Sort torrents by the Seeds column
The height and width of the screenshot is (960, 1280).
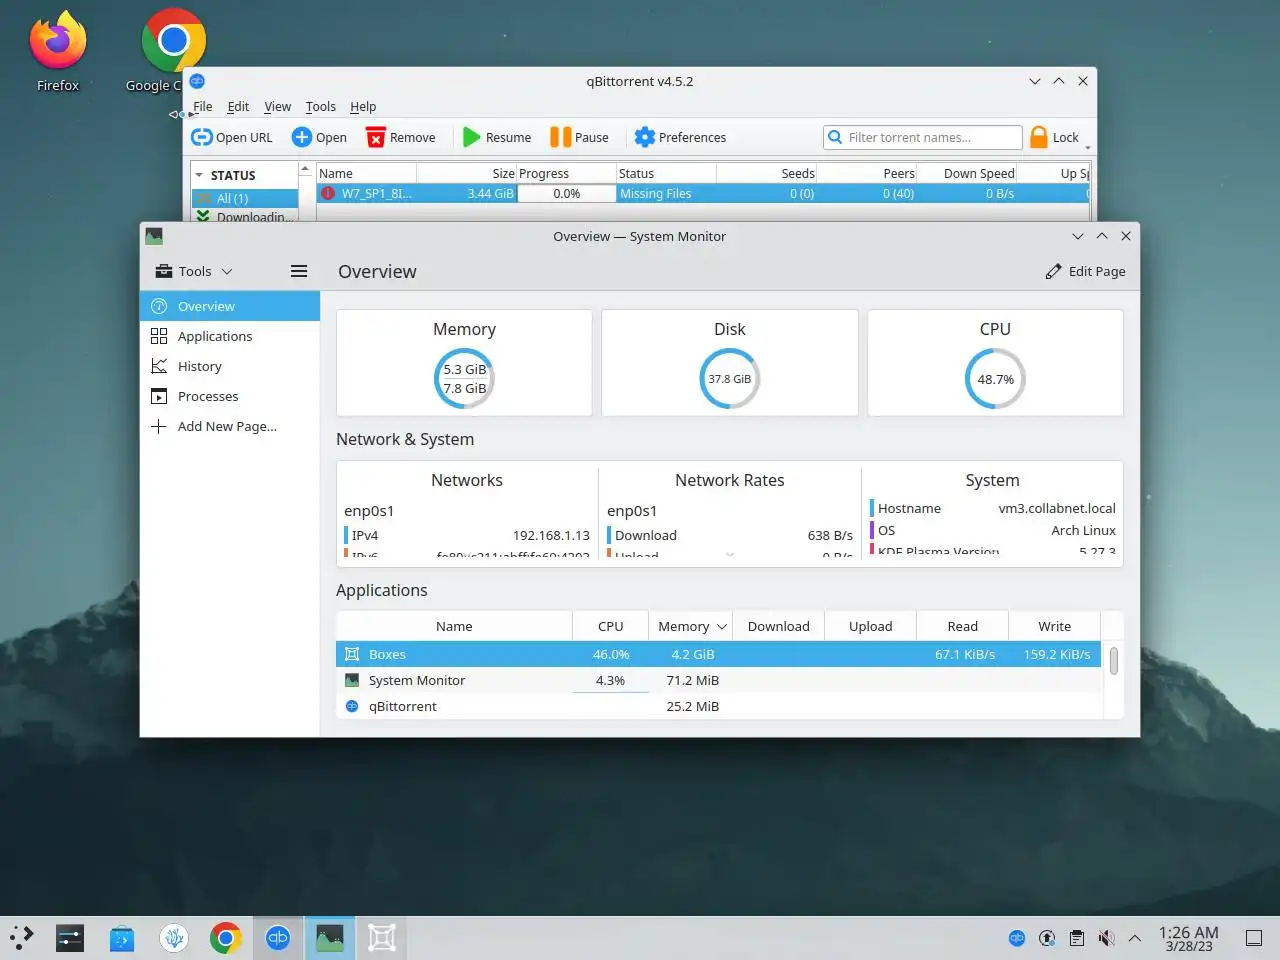pyautogui.click(x=767, y=173)
